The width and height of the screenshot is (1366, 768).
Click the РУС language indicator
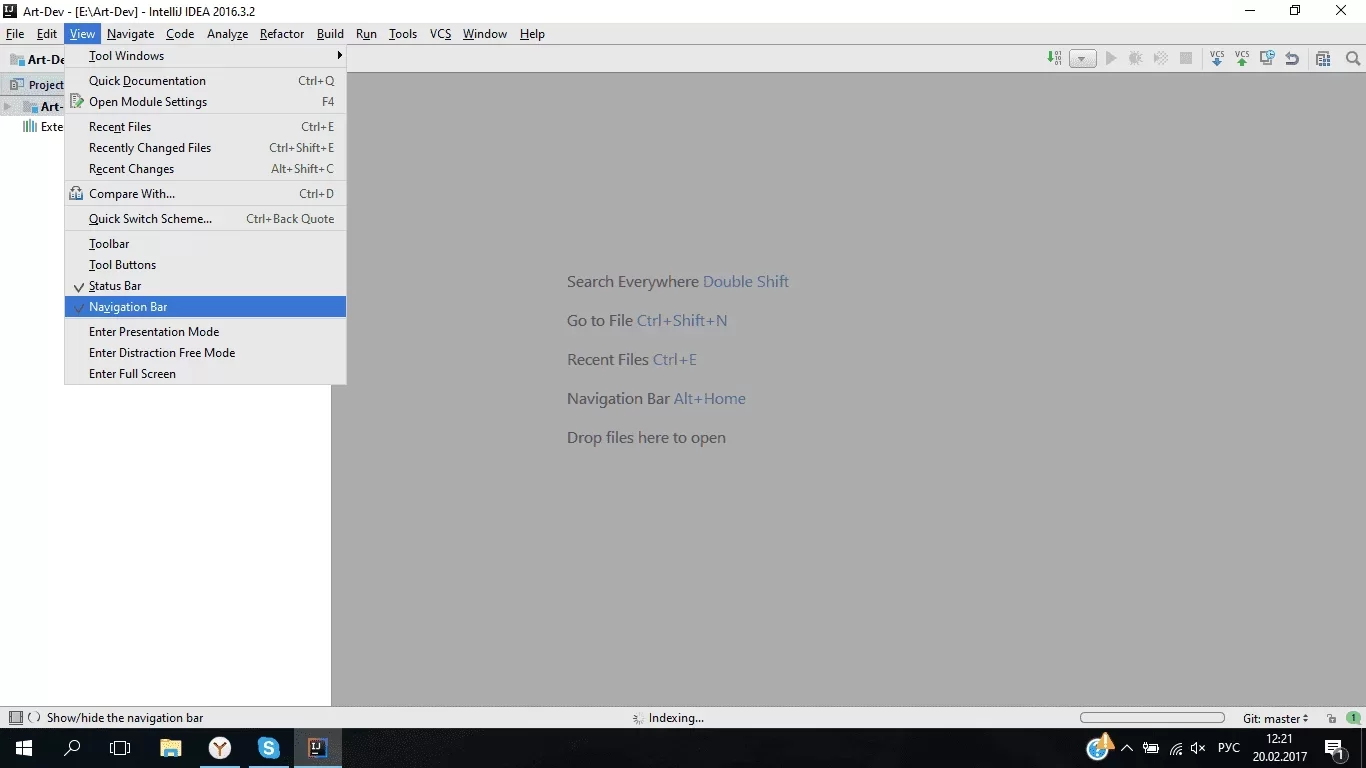[x=1229, y=748]
